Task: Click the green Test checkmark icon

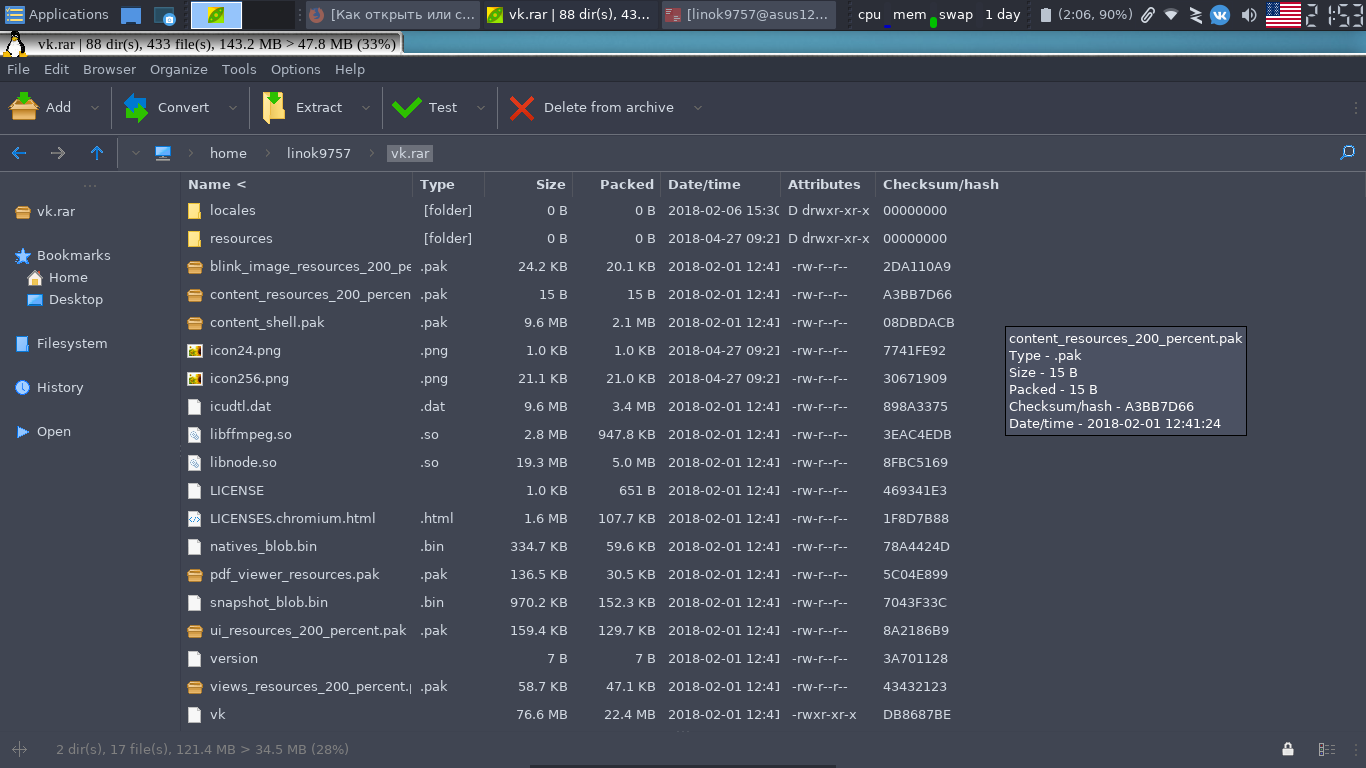Action: coord(407,107)
